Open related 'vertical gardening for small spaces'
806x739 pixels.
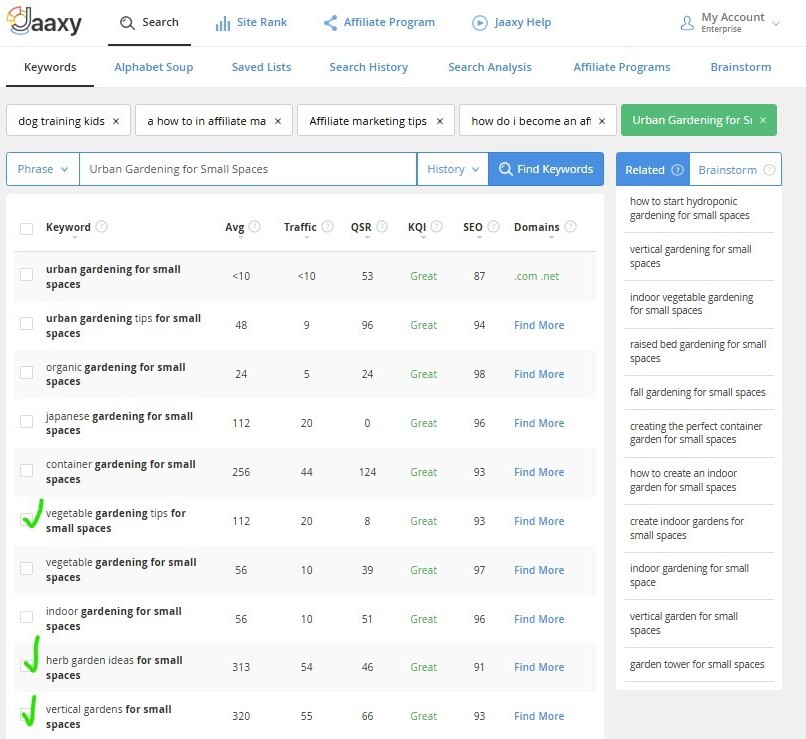tap(690, 256)
